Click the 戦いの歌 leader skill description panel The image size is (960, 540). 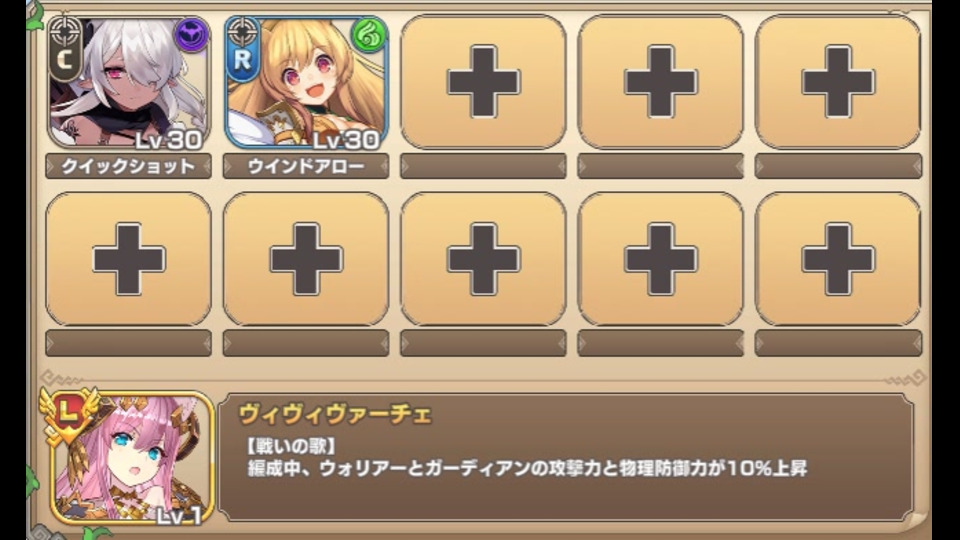566,457
